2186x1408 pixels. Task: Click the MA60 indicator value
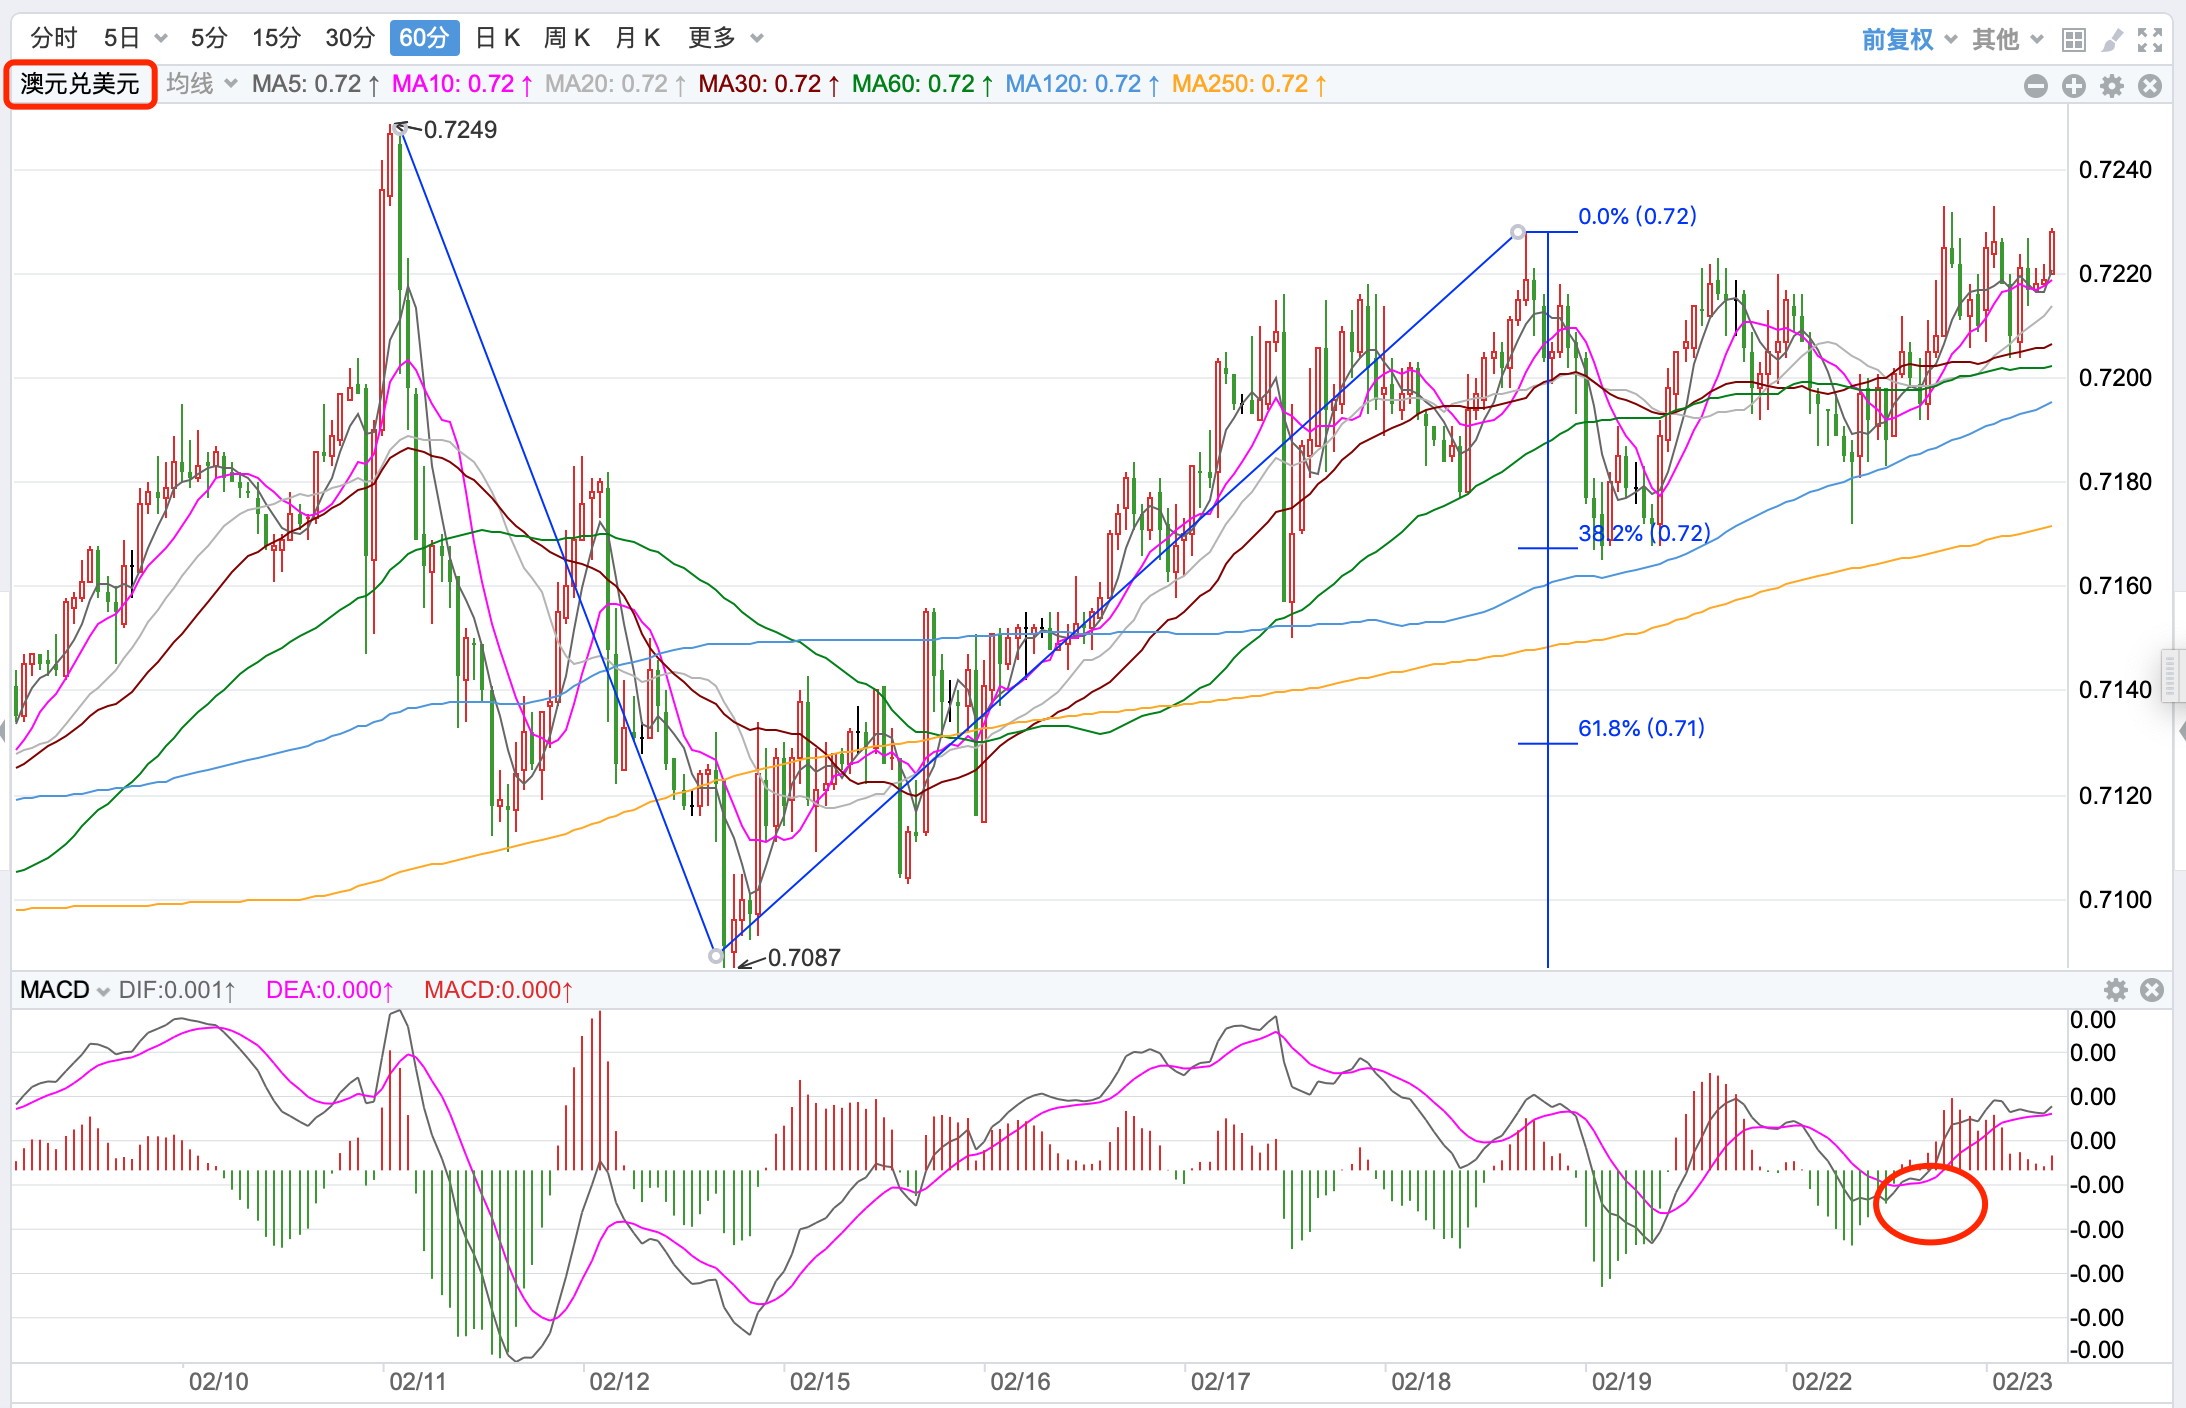922,84
